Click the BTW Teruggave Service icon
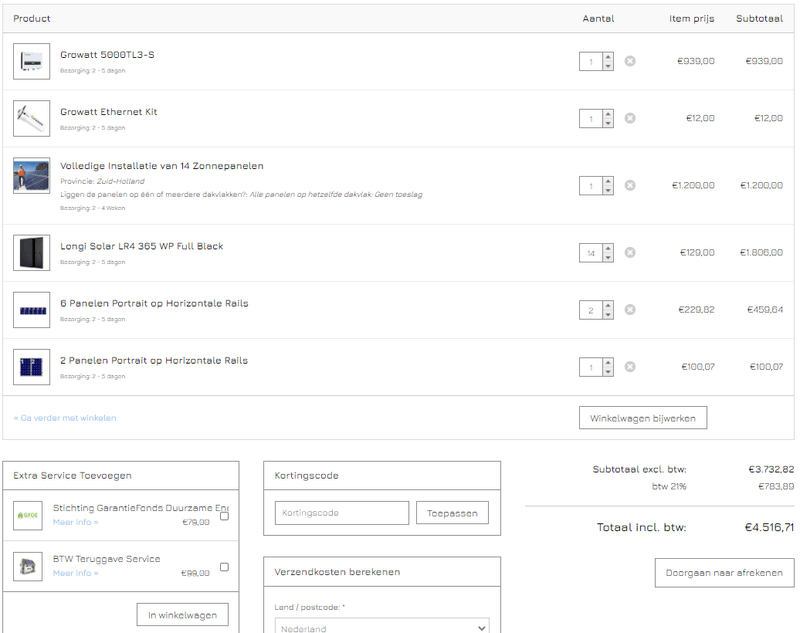Screen dimensions: 800x633 coord(28,566)
